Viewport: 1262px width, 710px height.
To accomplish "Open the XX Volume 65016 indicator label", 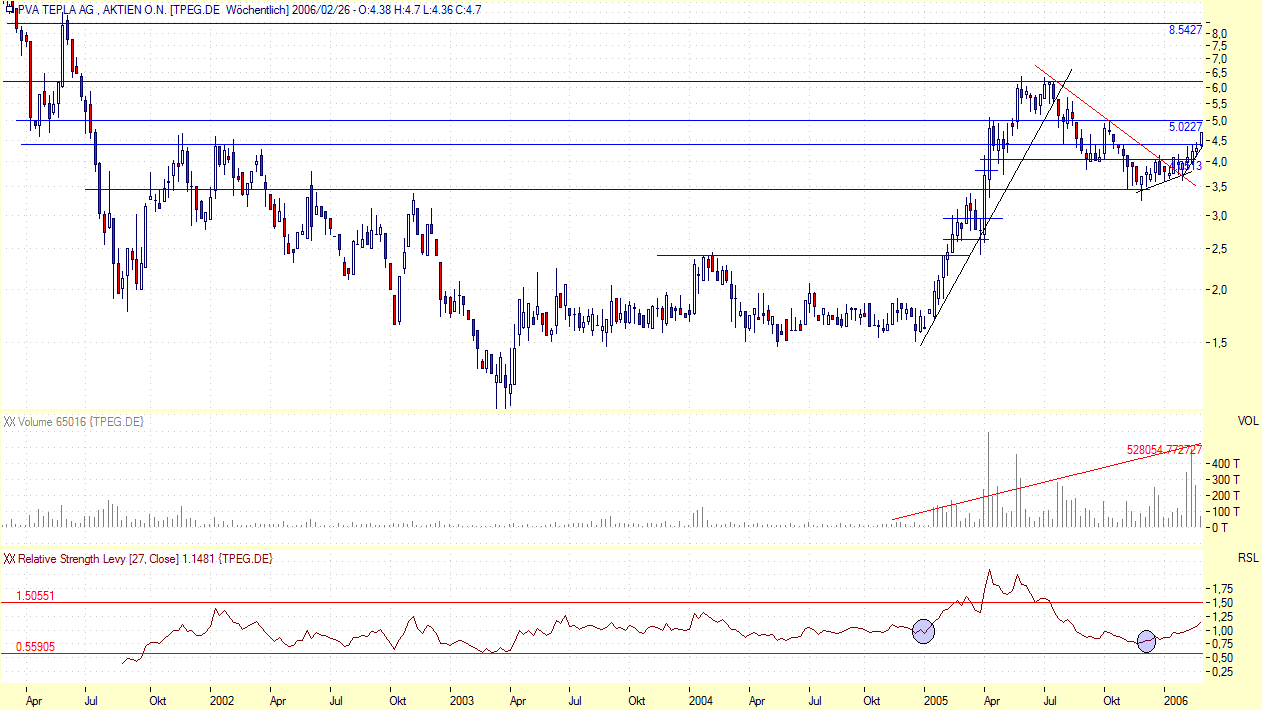I will [75, 421].
